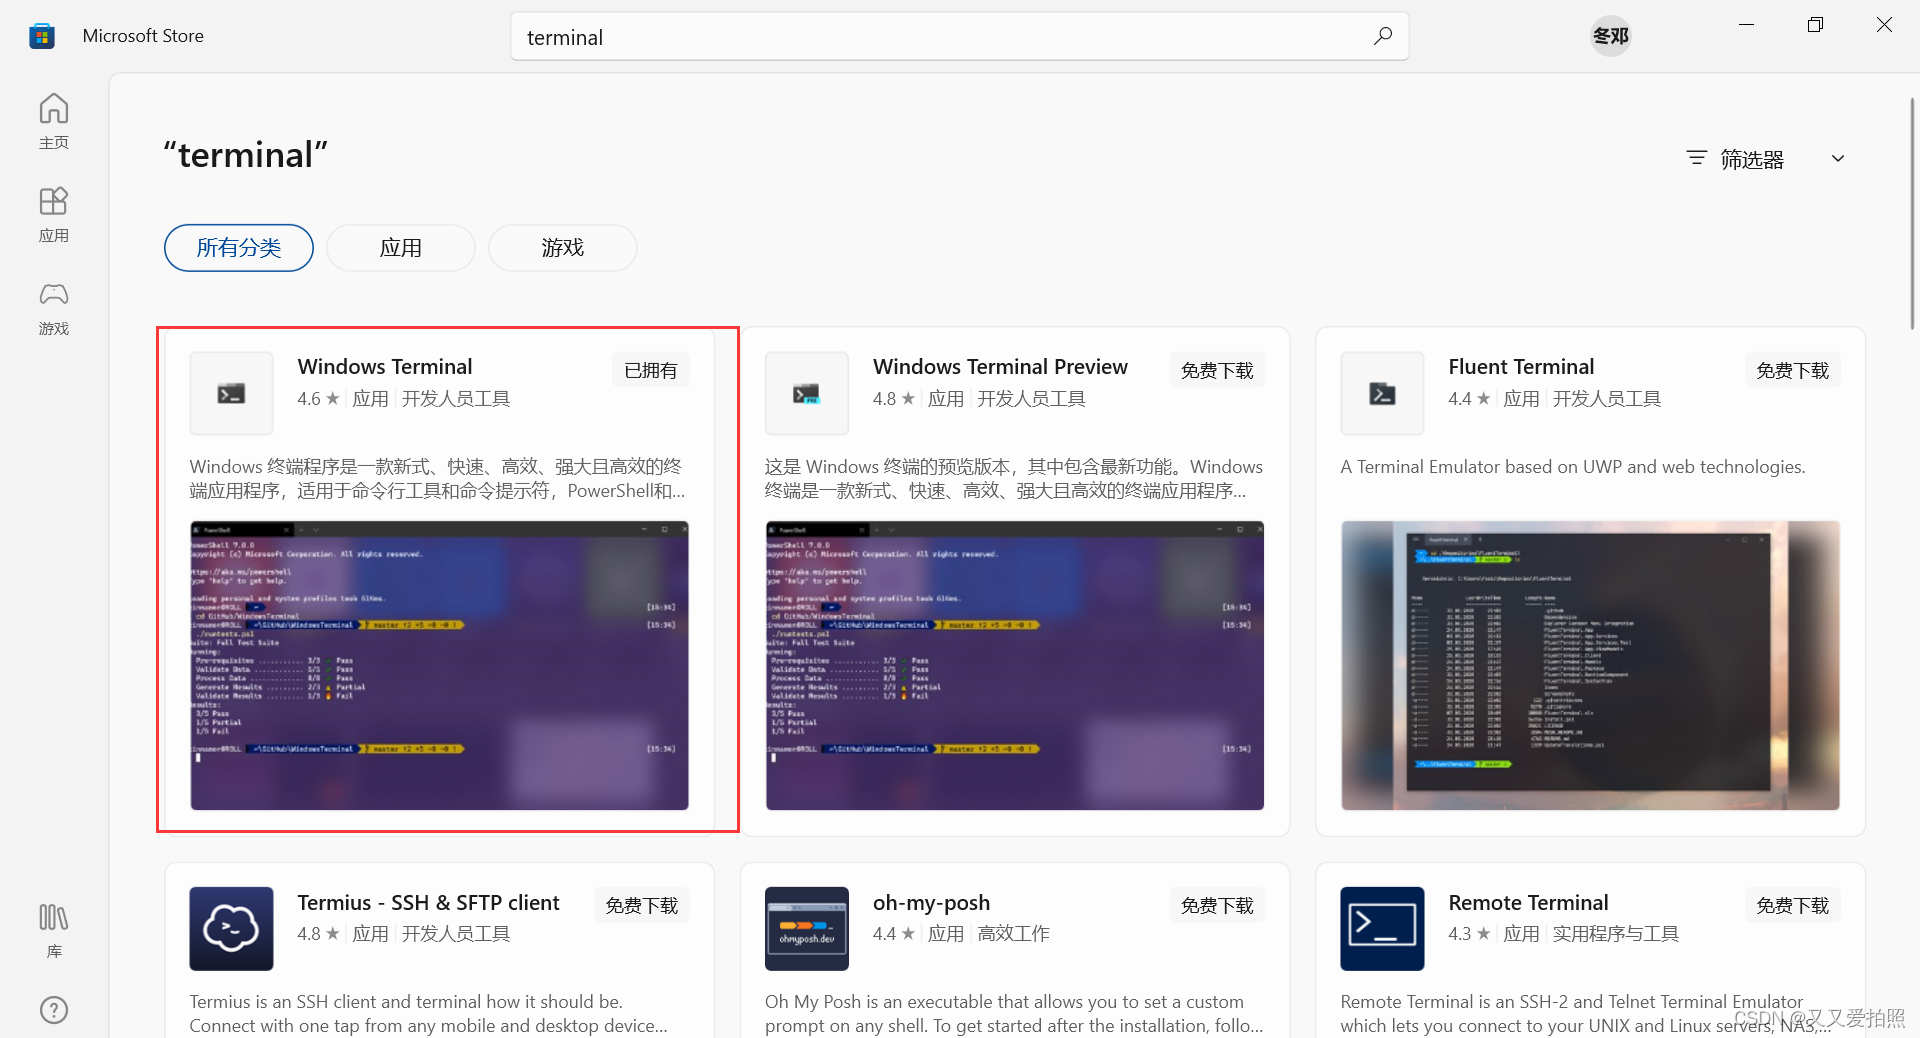Click 免费下载 for Windows Terminal Preview
The width and height of the screenshot is (1920, 1038).
1217,370
